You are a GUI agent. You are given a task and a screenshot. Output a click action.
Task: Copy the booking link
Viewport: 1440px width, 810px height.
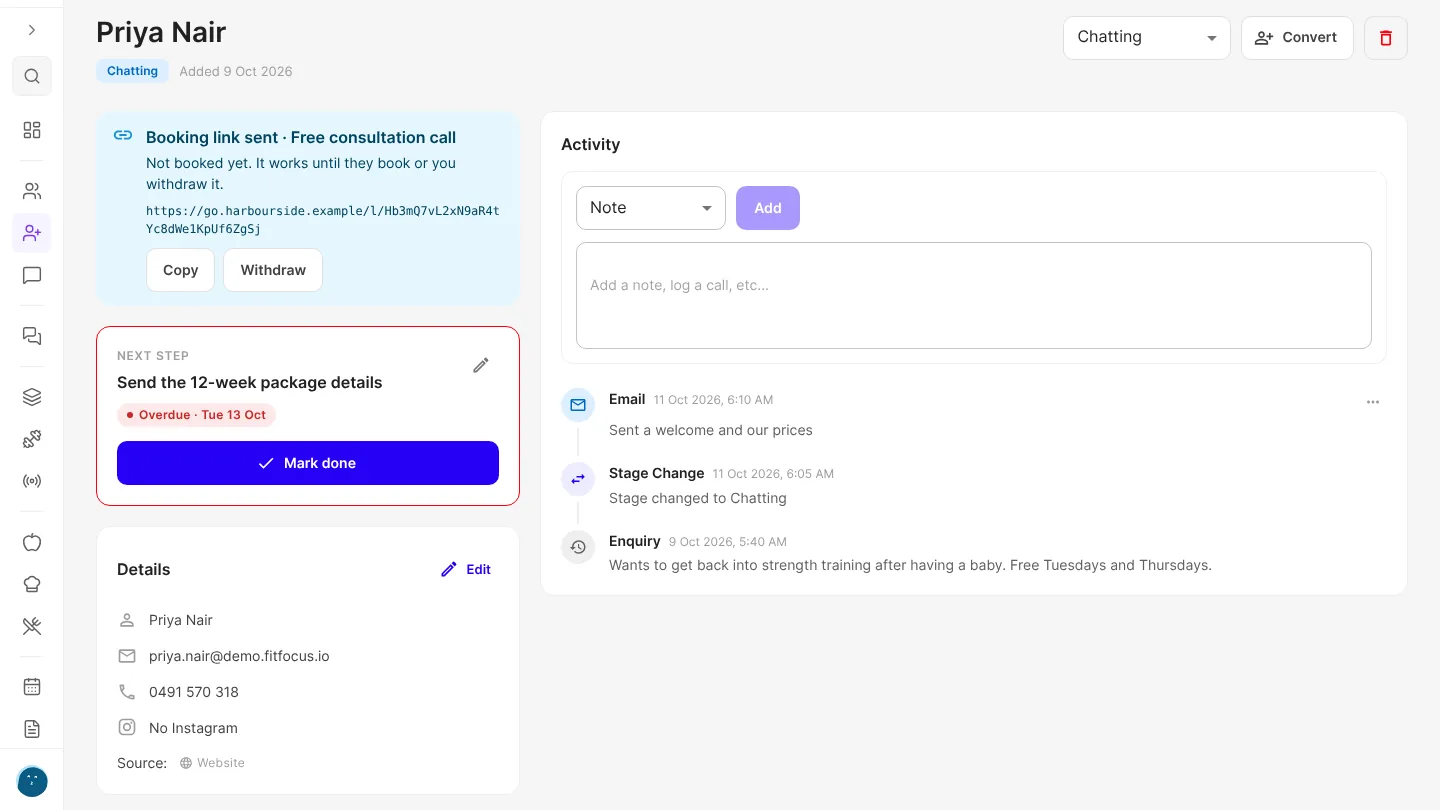(x=181, y=270)
